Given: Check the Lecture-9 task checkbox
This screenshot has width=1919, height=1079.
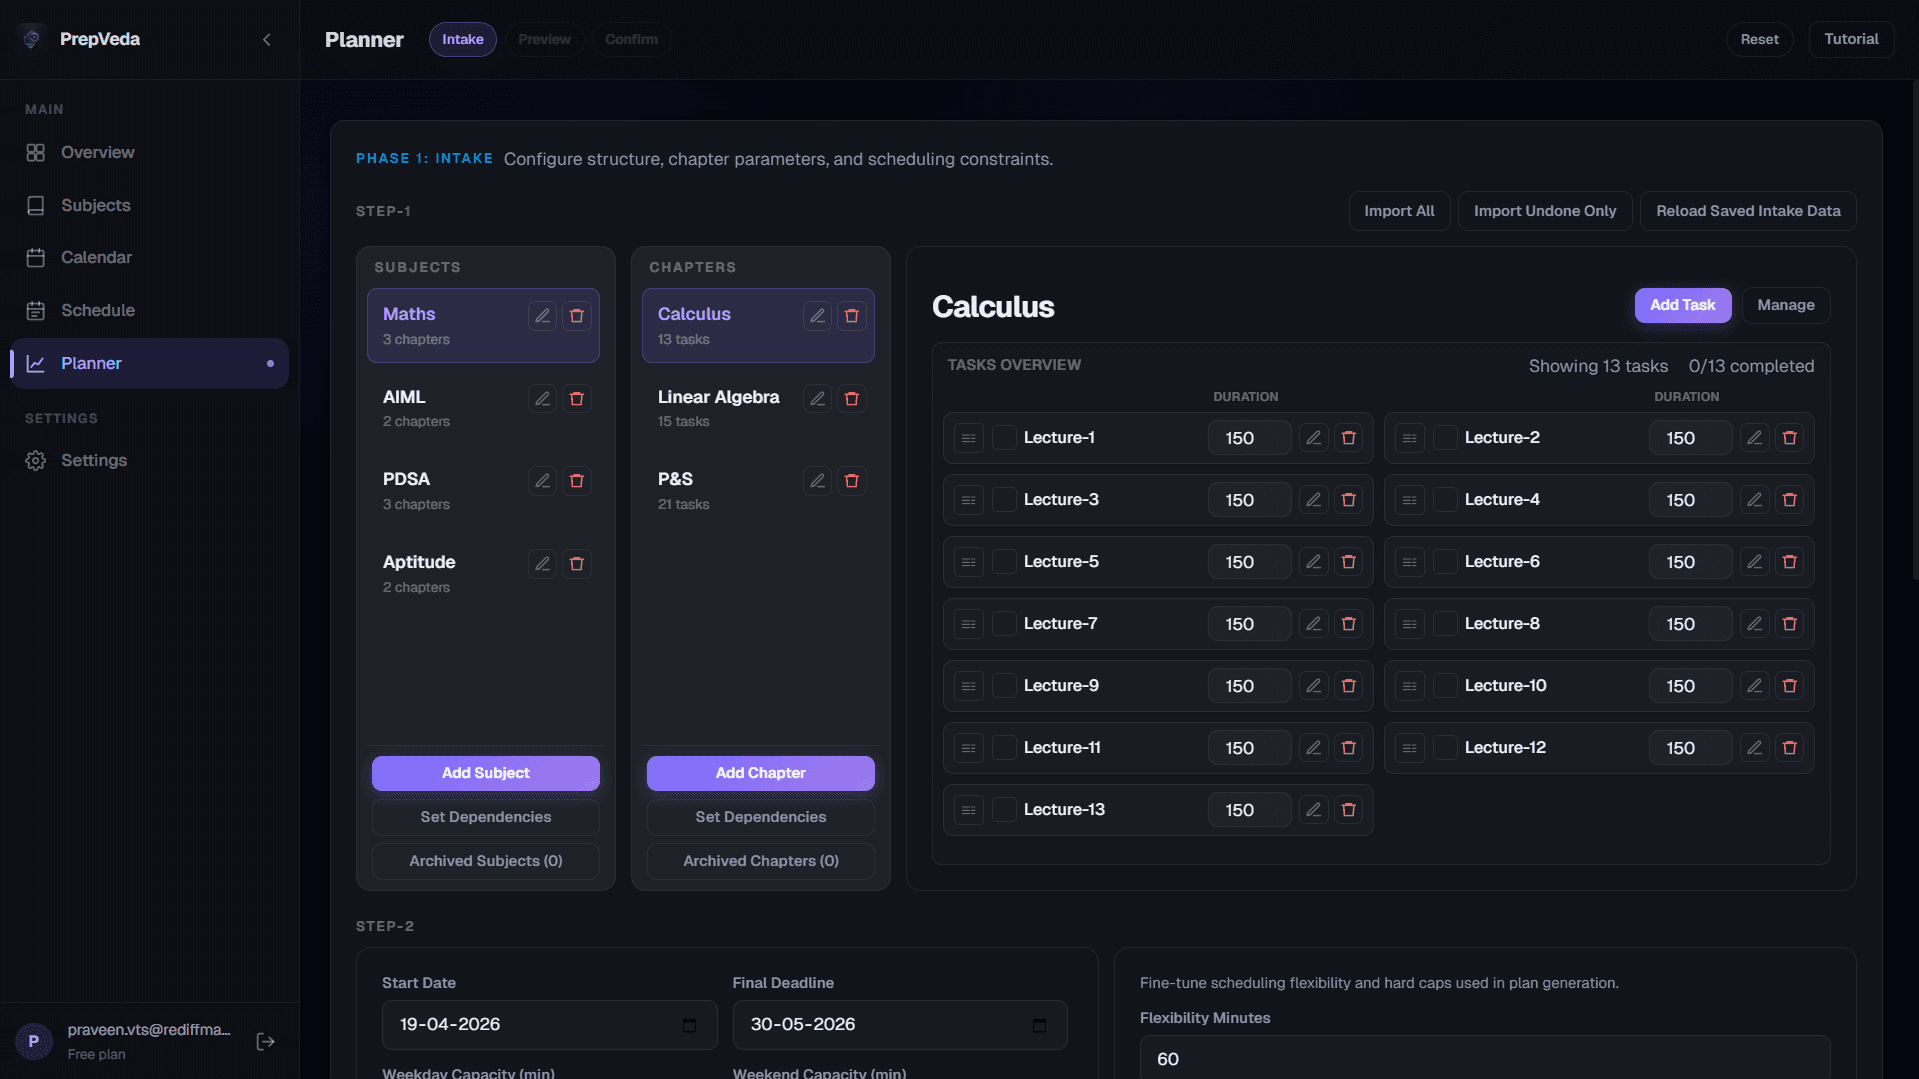Looking at the screenshot, I should 1004,686.
